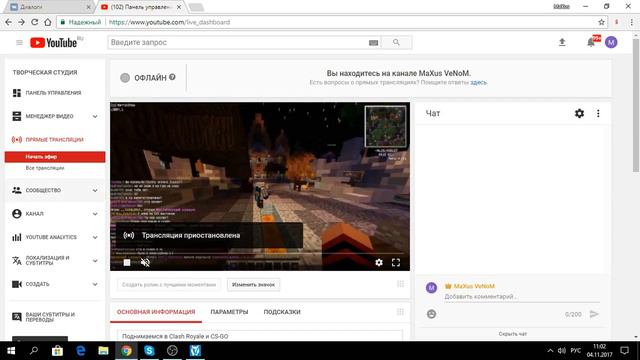Screen dimensions: 640x360
Task: Switch to Основная информация tab
Action: click(x=156, y=312)
